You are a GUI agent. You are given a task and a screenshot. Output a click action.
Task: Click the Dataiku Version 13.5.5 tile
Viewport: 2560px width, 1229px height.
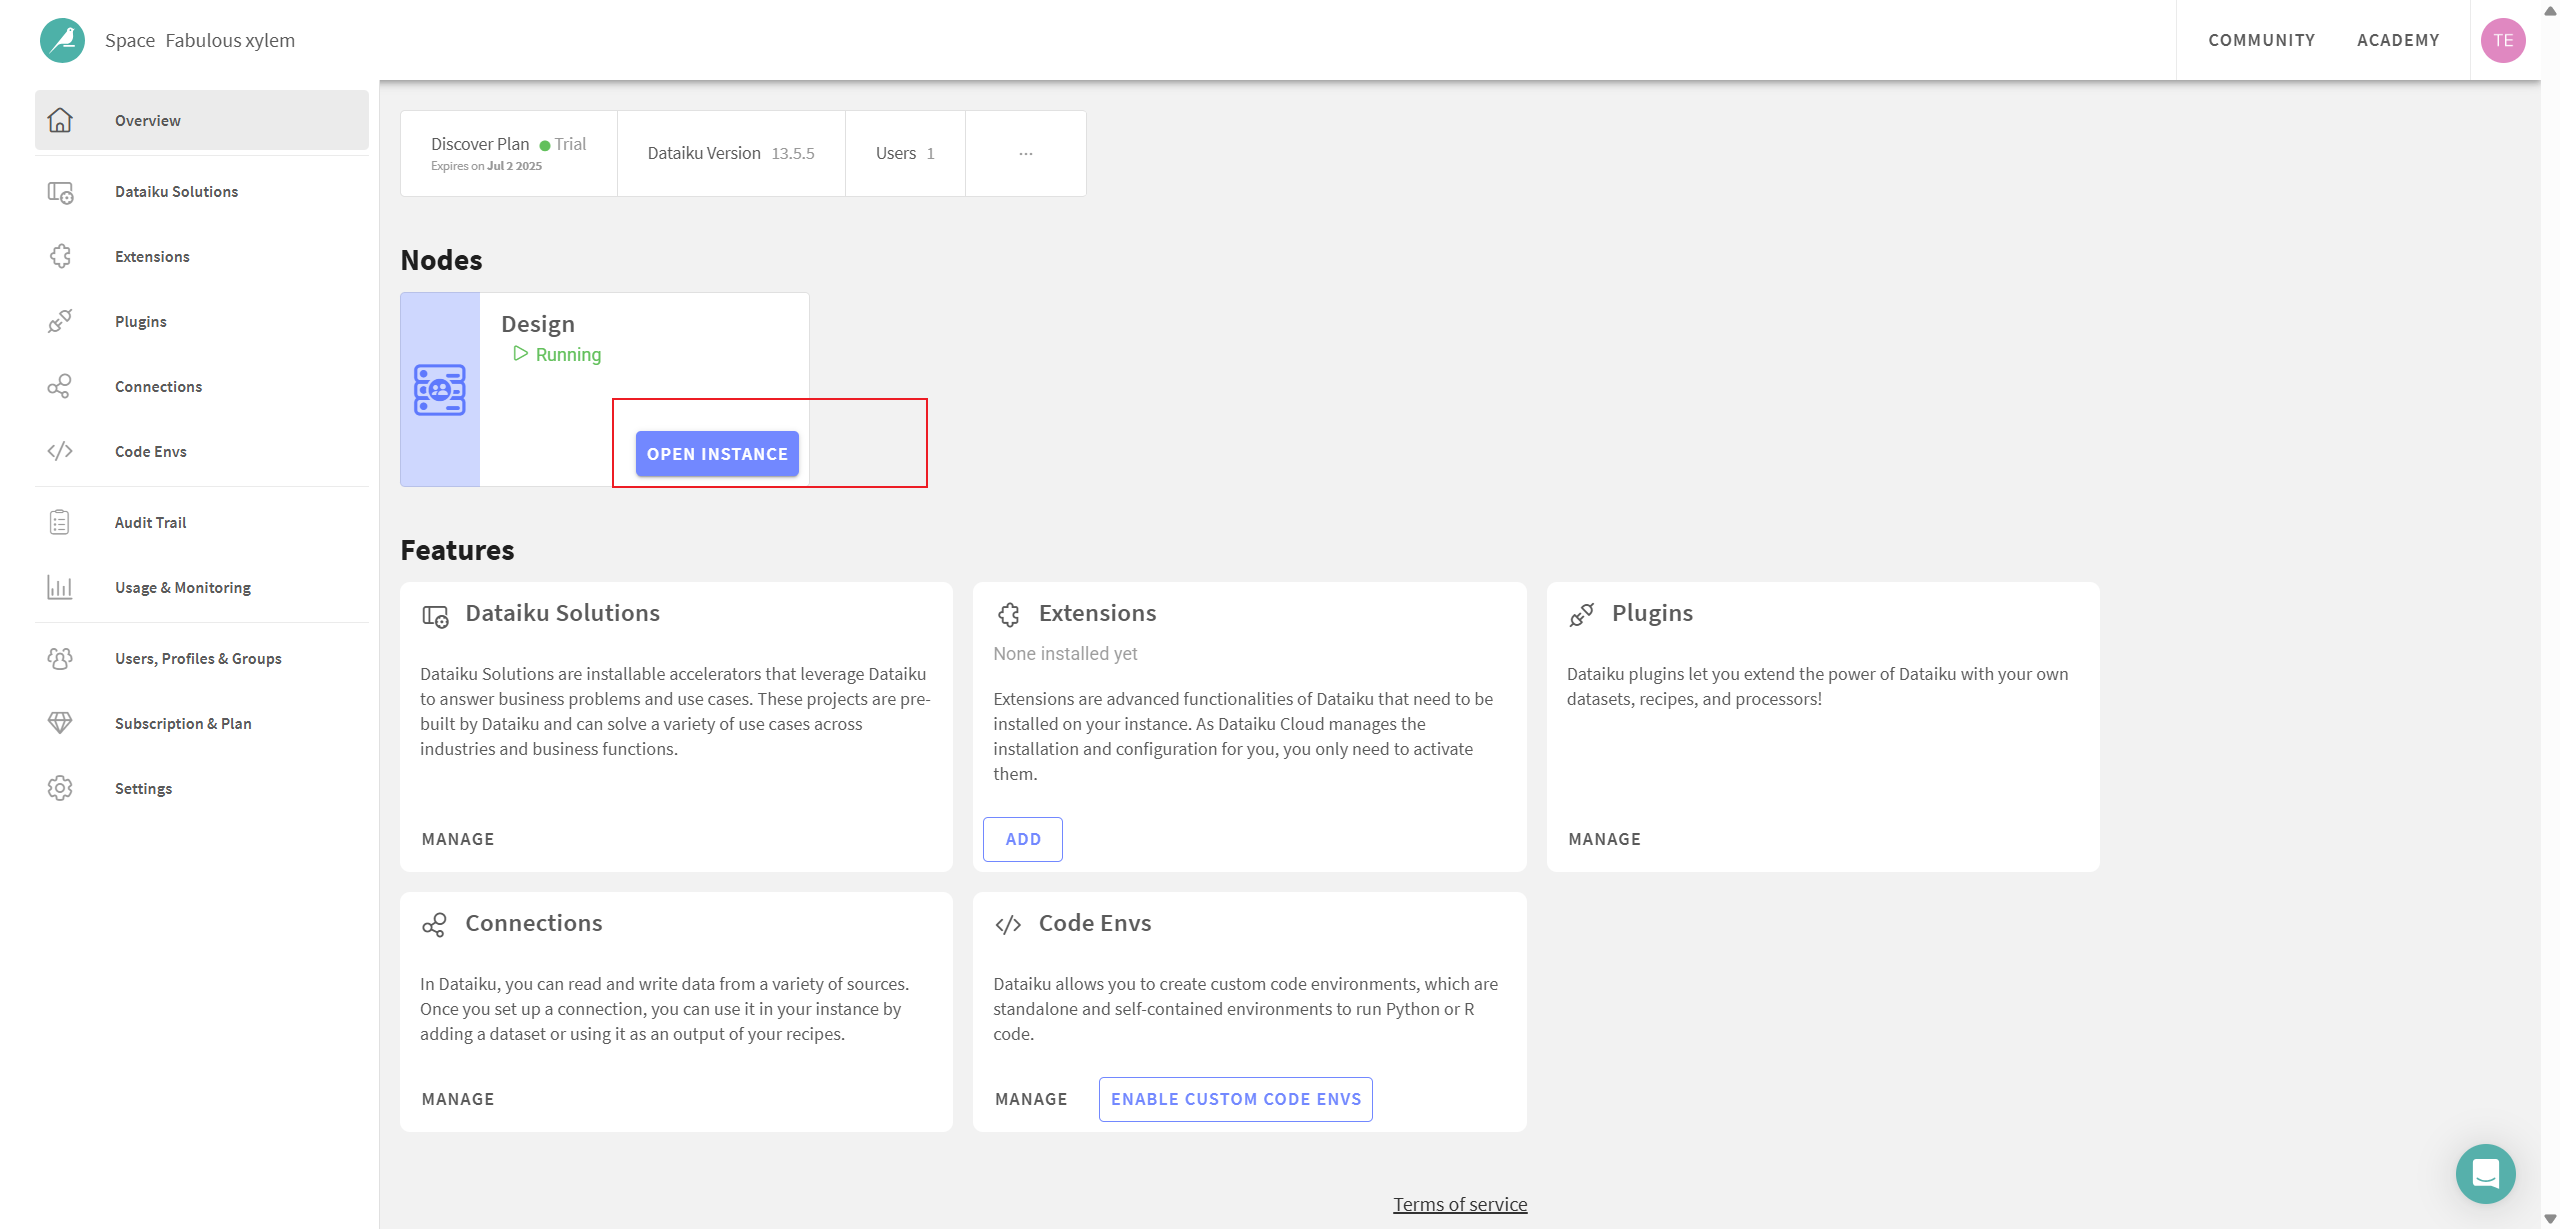[731, 154]
